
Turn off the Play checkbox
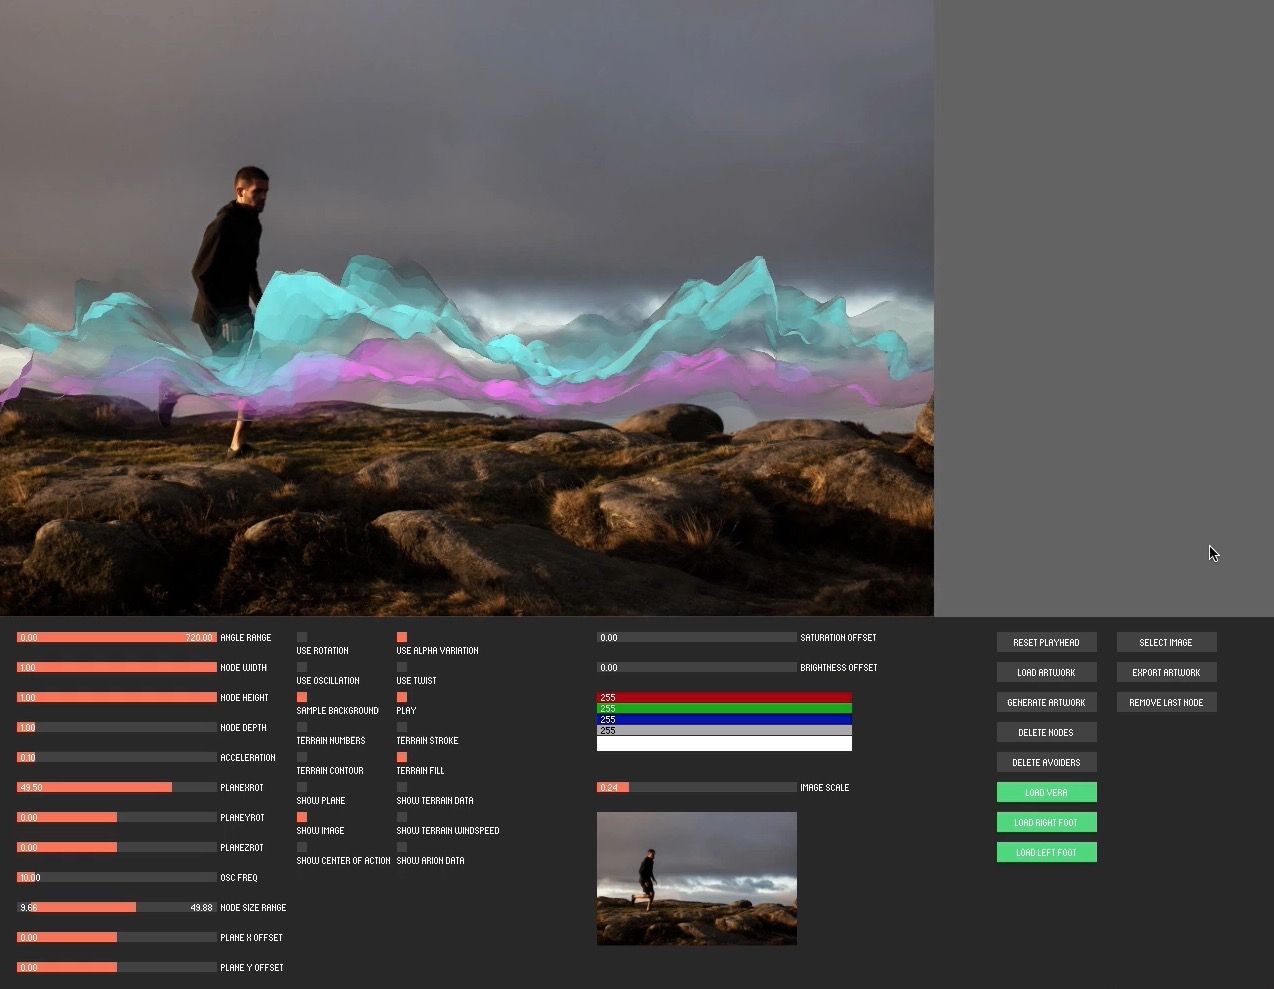tap(402, 697)
